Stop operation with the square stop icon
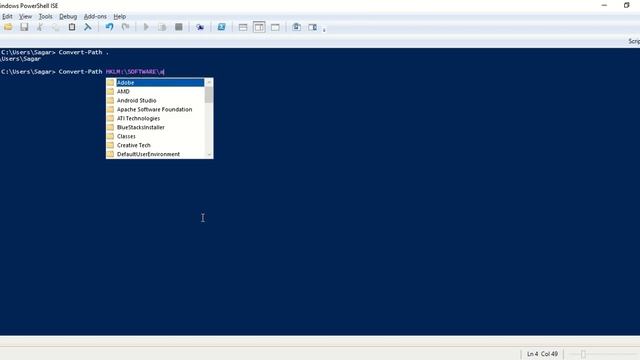This screenshot has width=640, height=360. 178,27
